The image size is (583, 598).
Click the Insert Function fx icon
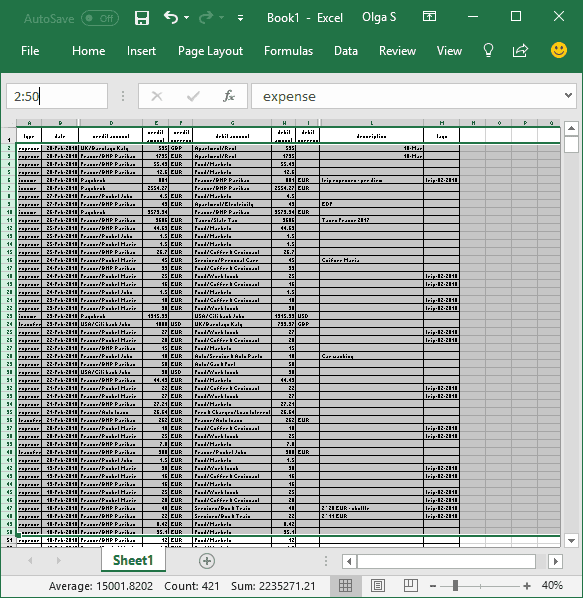(x=229, y=96)
